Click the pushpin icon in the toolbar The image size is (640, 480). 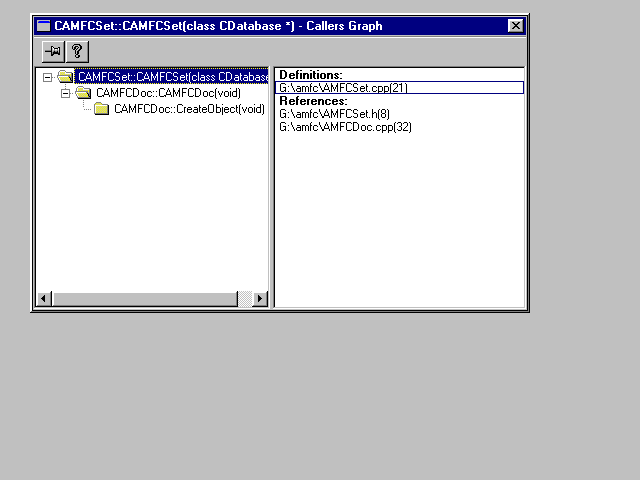(53, 51)
